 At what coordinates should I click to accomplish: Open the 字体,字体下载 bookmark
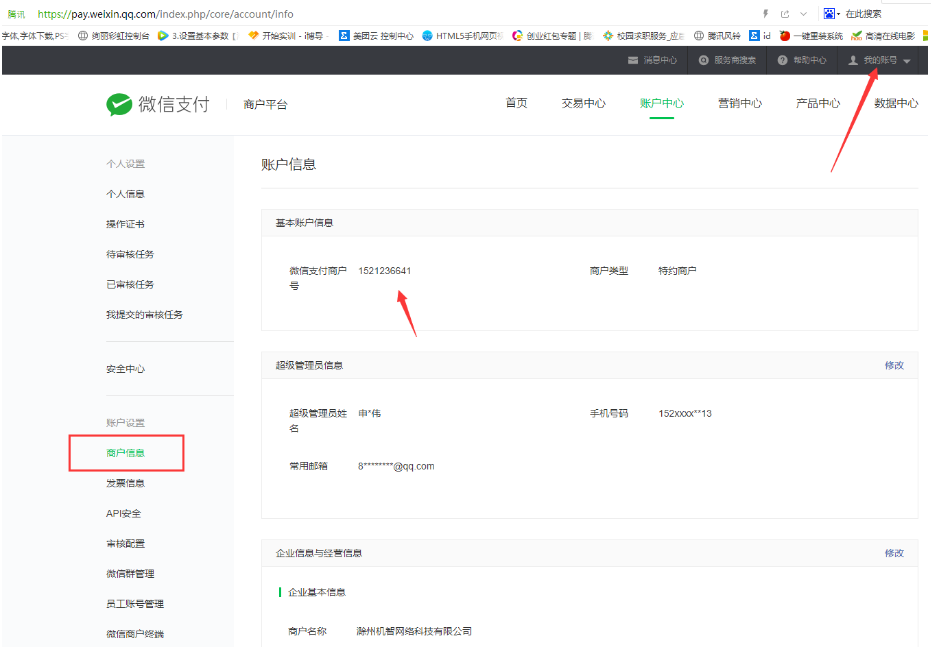(x=34, y=36)
